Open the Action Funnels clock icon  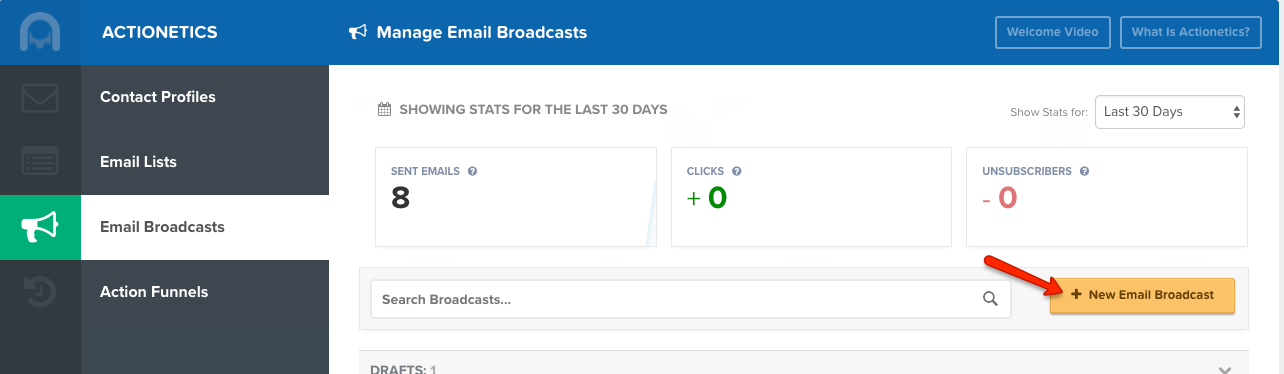40,292
